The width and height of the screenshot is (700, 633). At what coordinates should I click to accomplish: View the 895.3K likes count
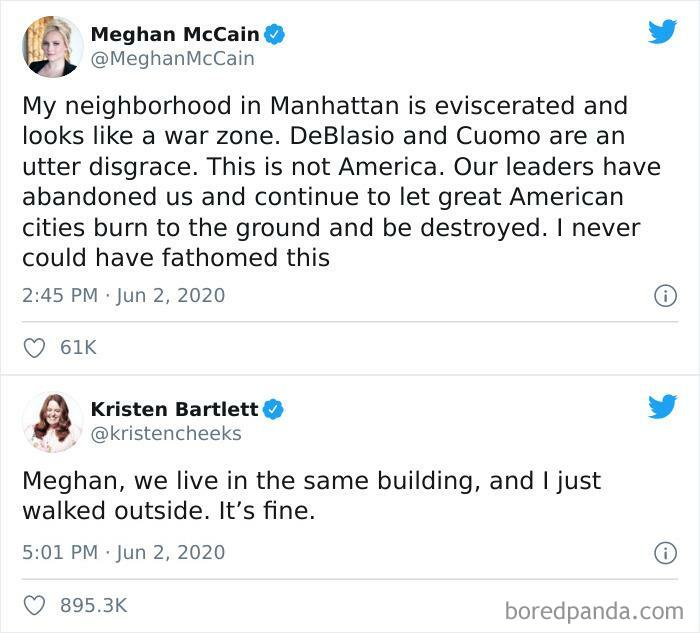coord(94,605)
